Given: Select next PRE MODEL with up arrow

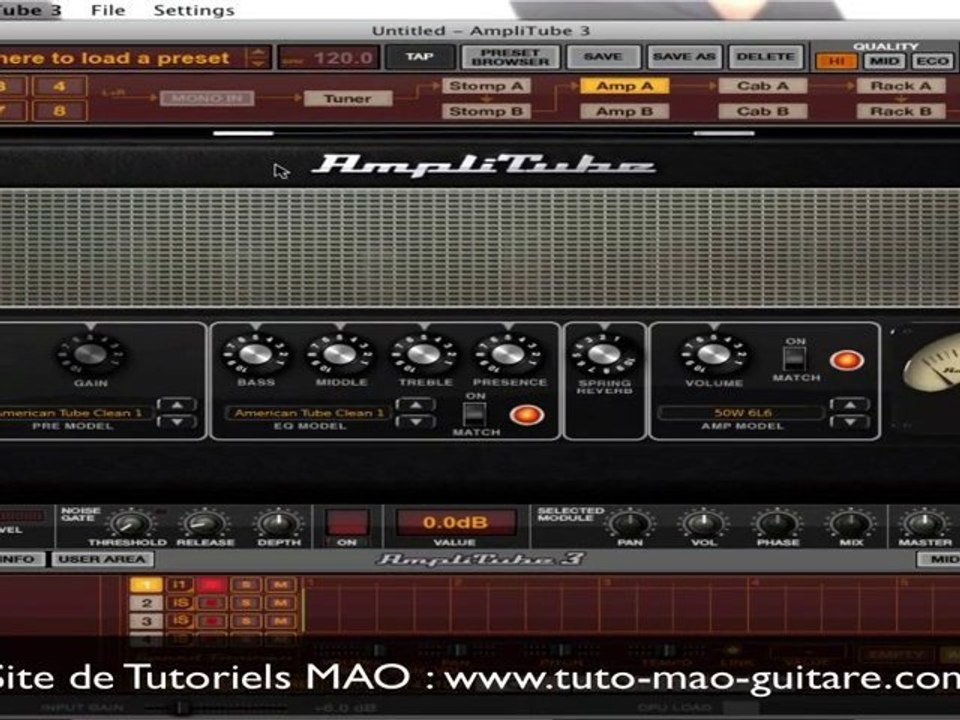Looking at the screenshot, I should (177, 405).
